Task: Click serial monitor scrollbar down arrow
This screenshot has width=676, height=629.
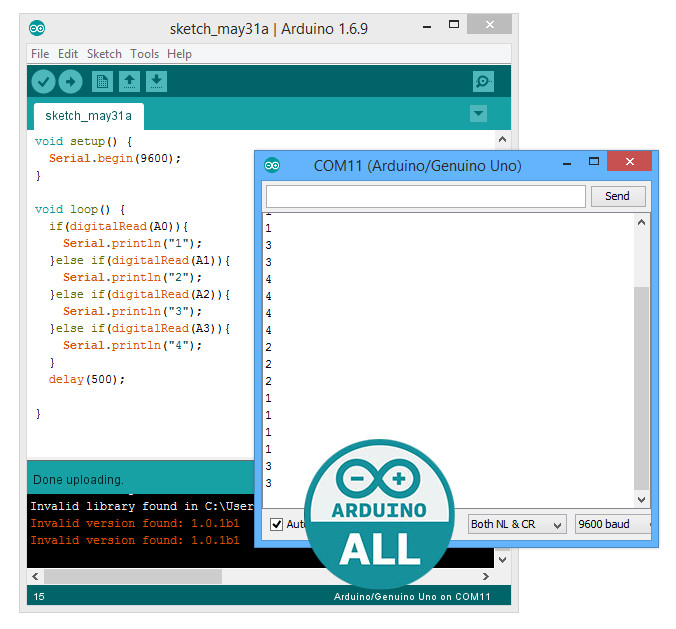Action: pos(642,499)
